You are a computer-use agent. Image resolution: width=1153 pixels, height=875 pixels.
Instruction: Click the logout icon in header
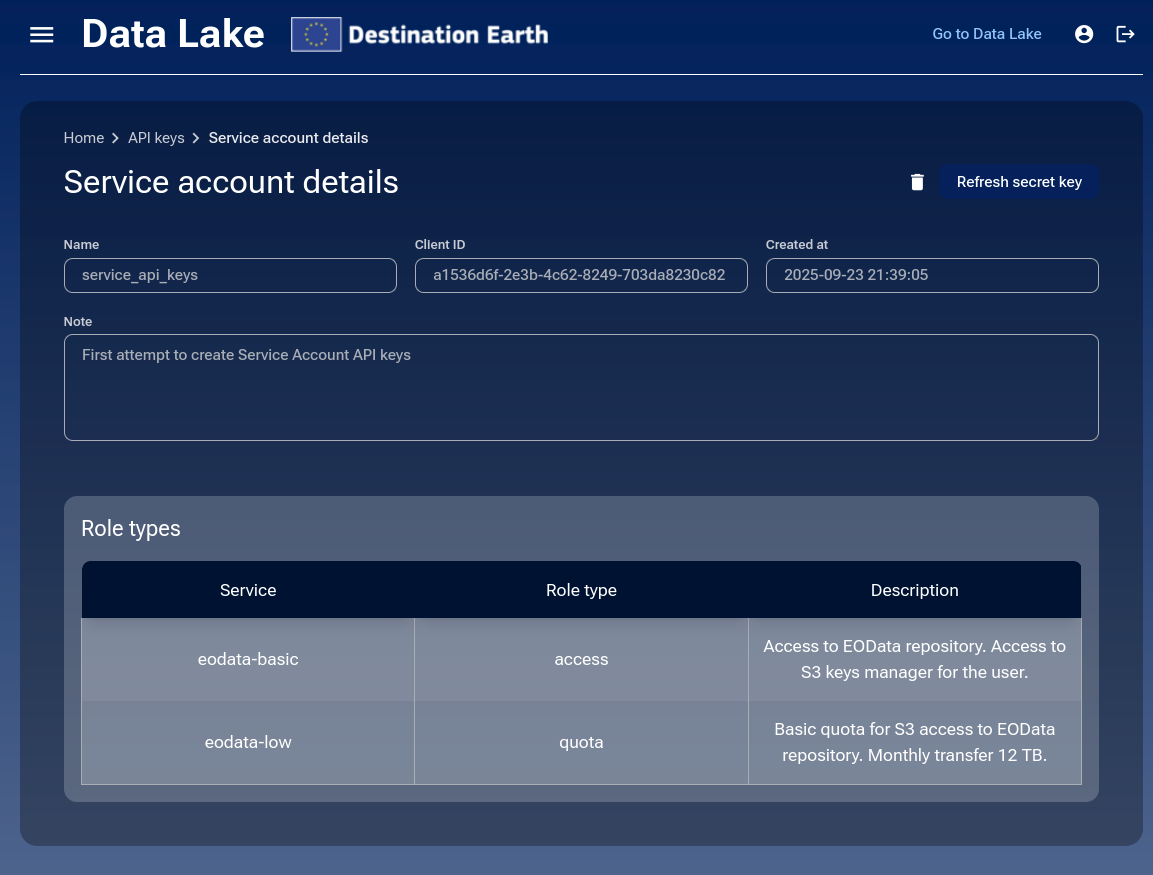coord(1125,34)
